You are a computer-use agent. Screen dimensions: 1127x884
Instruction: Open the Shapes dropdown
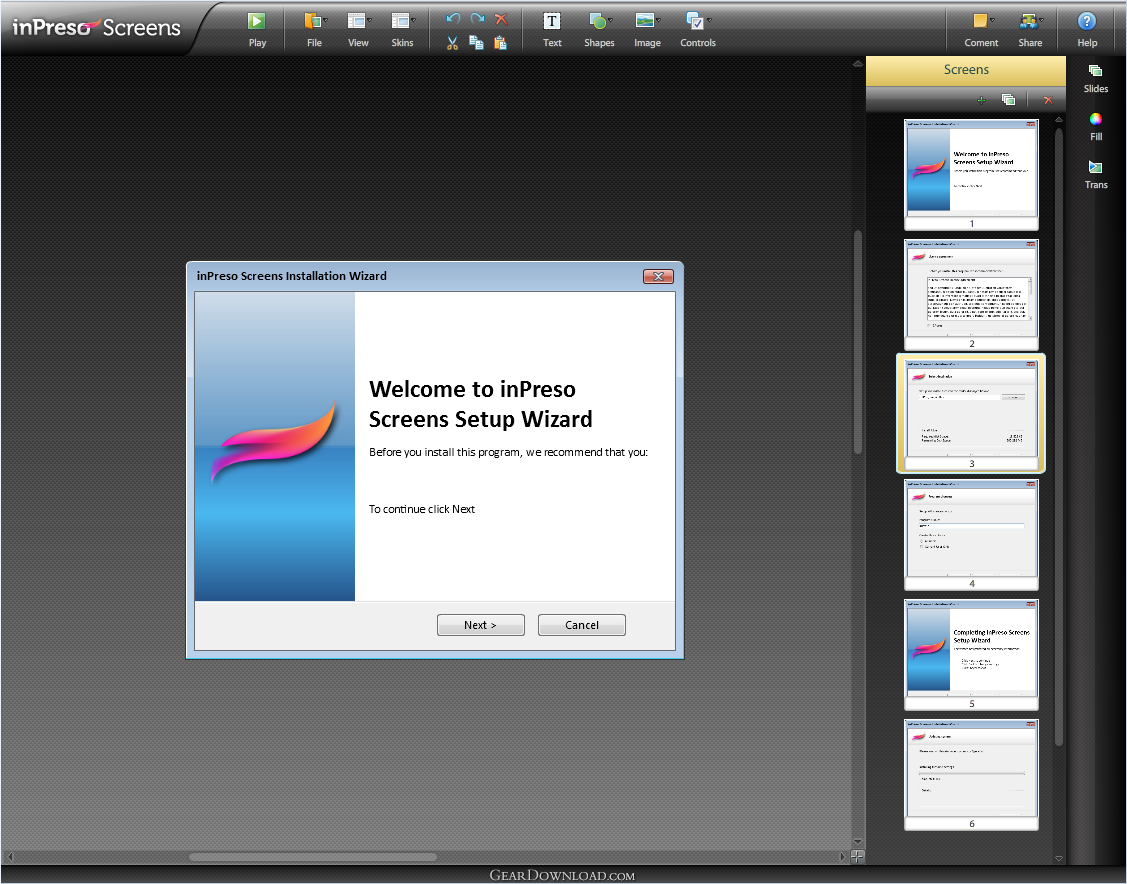coord(599,29)
